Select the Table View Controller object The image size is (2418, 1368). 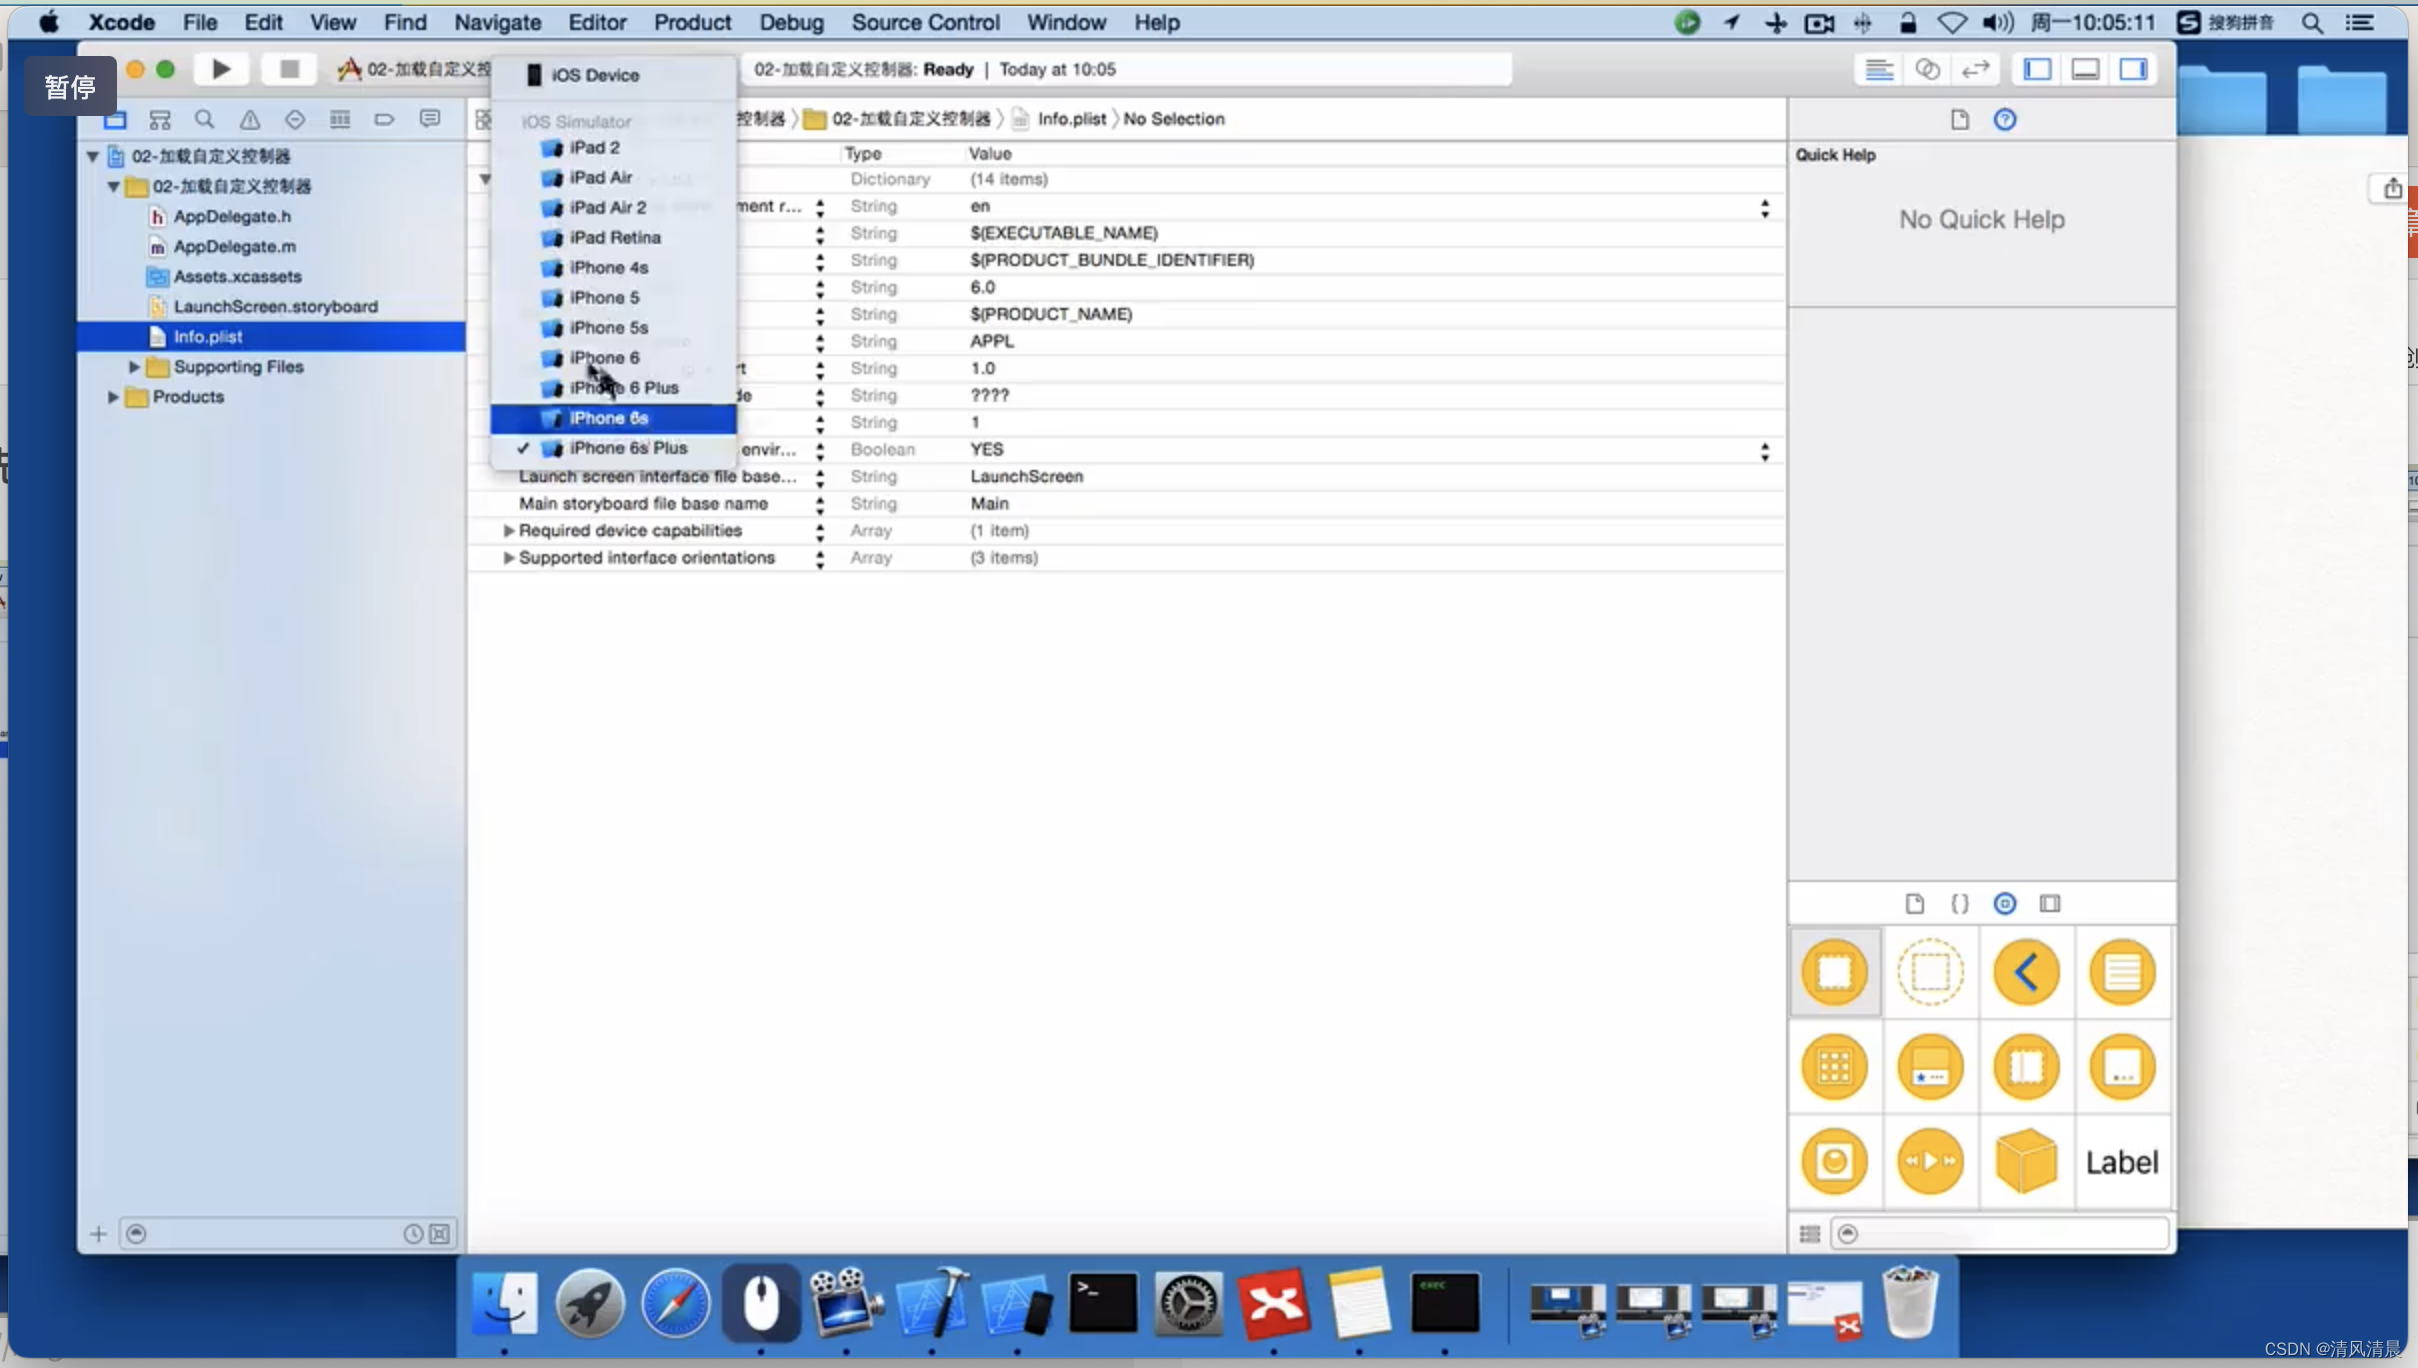point(2122,972)
